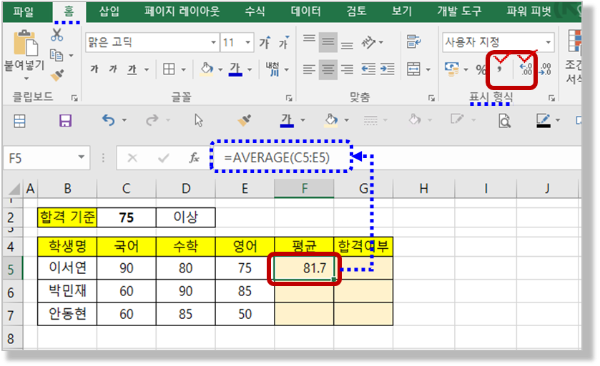Open the ribbon borders dropdown arrow
Screen dimensions: 600x366
tap(183, 70)
